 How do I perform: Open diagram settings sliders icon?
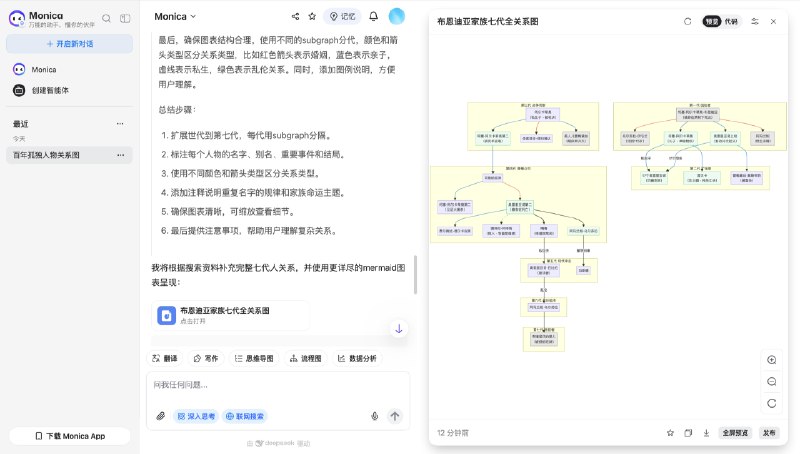[755, 21]
